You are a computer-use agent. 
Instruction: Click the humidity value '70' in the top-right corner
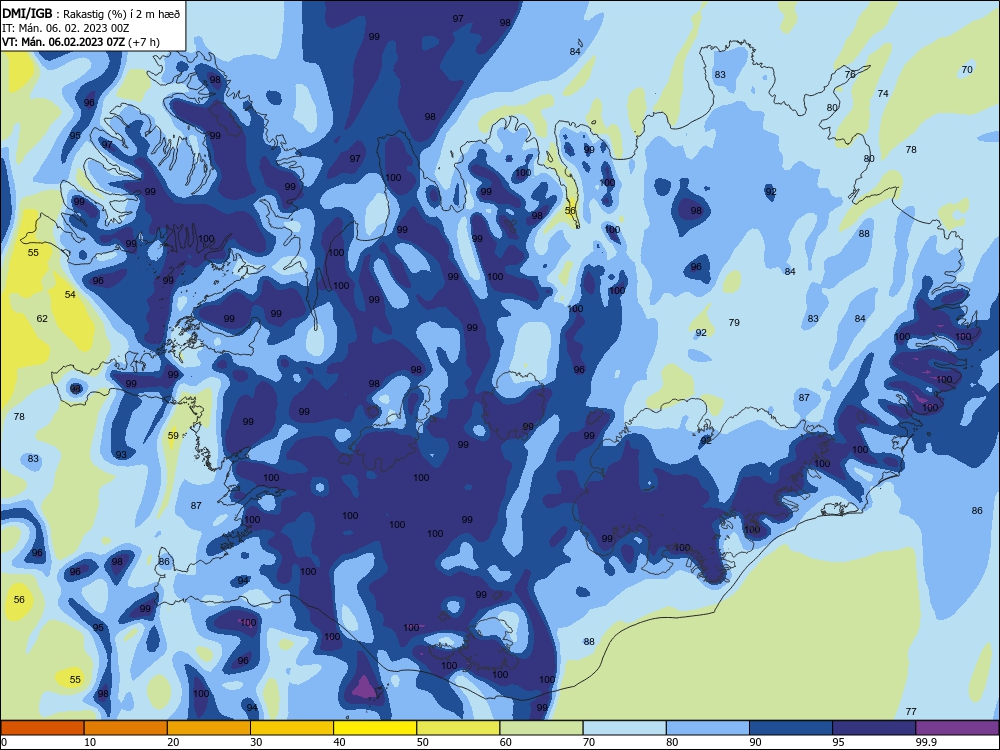tap(967, 70)
